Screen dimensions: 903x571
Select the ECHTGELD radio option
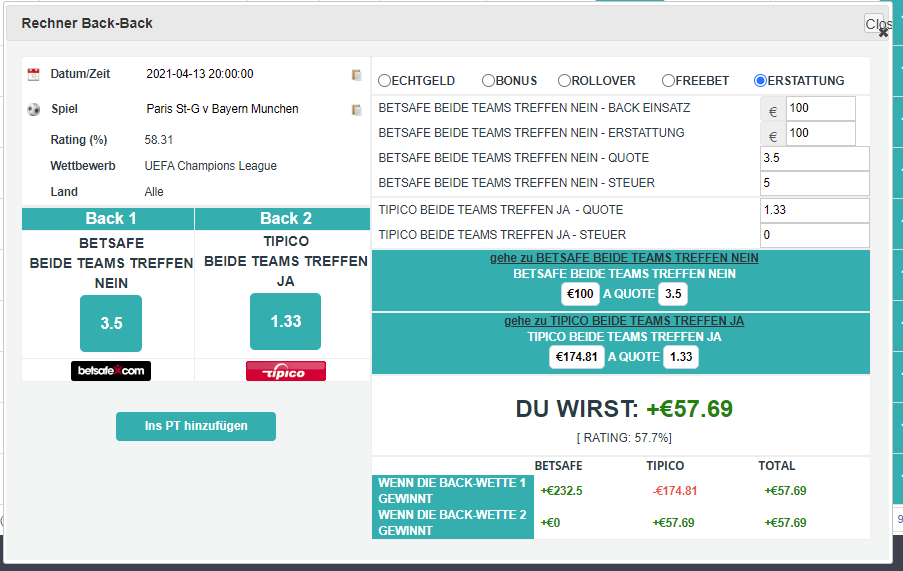(x=384, y=81)
